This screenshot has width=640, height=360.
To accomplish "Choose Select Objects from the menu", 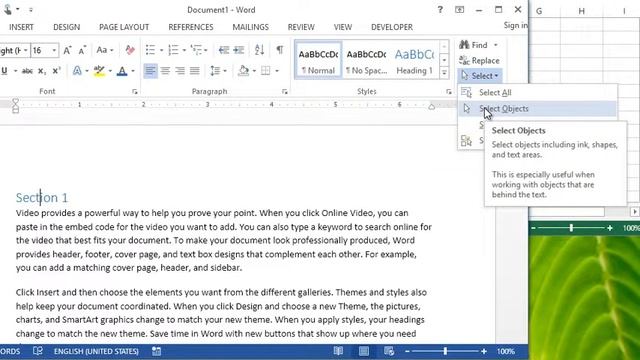I will click(537, 109).
